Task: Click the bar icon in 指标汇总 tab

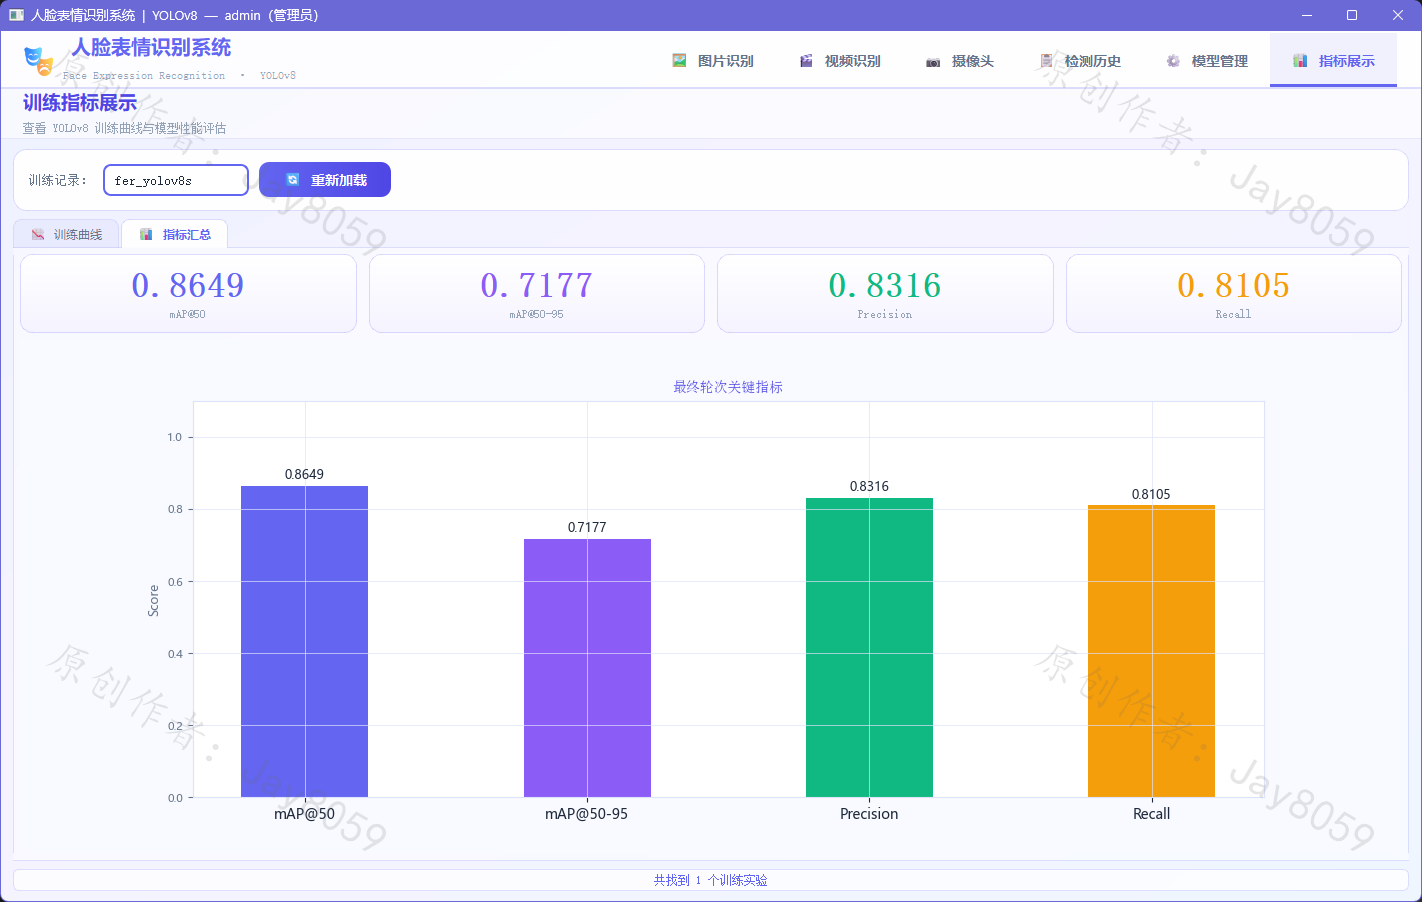Action: pyautogui.click(x=146, y=234)
